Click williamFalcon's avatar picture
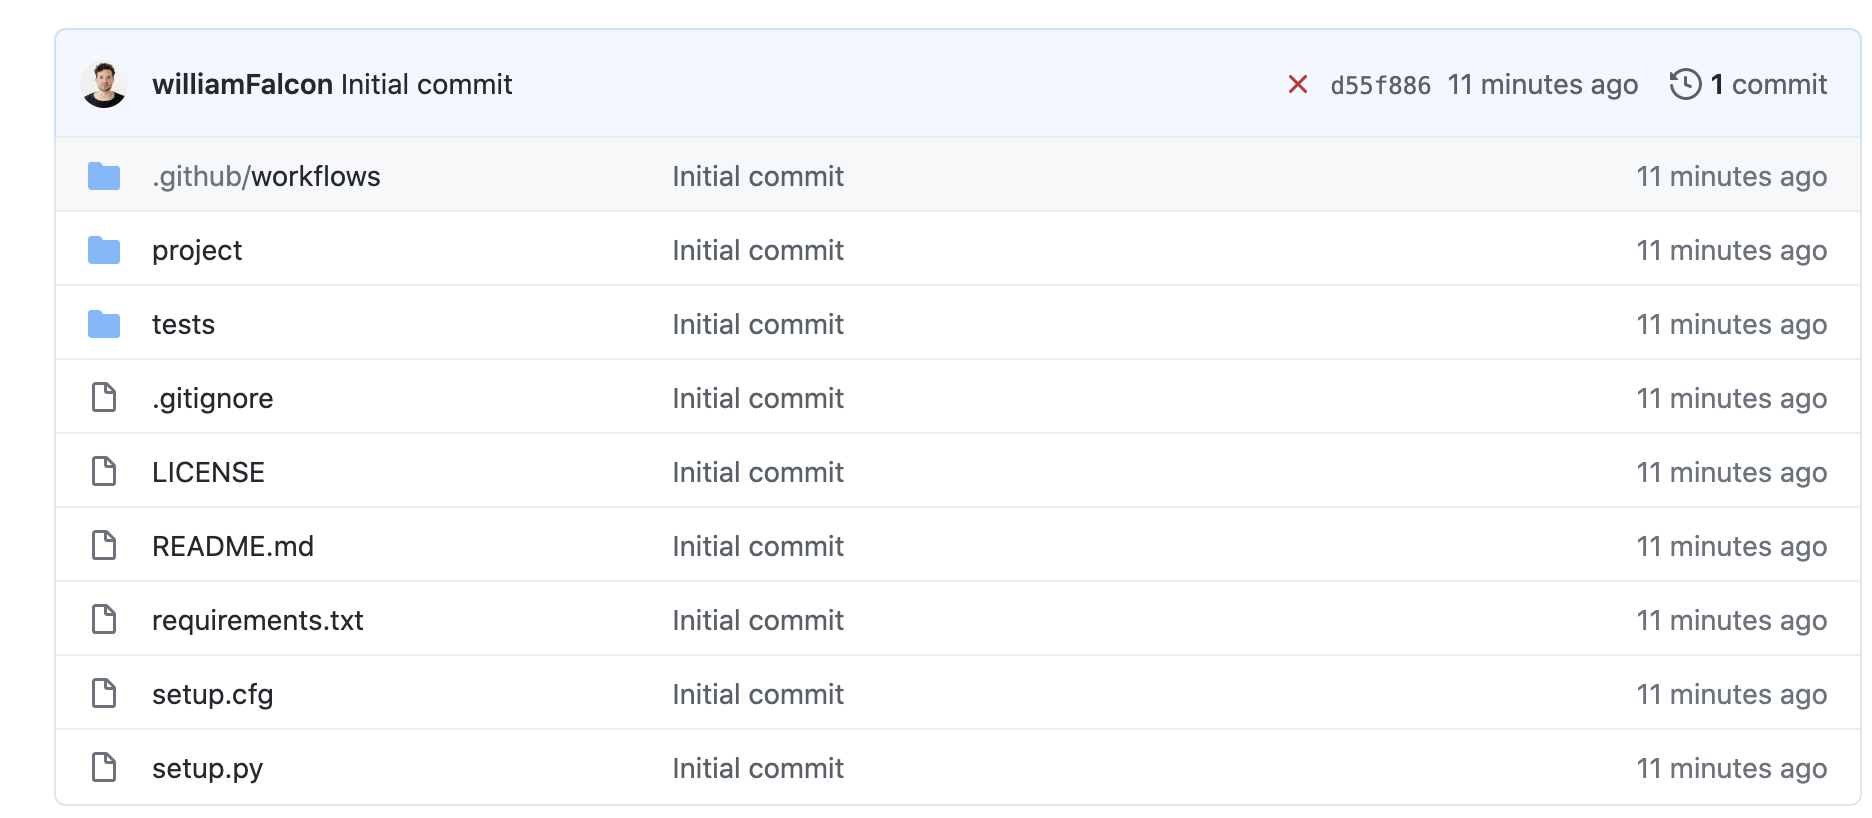 pyautogui.click(x=104, y=84)
